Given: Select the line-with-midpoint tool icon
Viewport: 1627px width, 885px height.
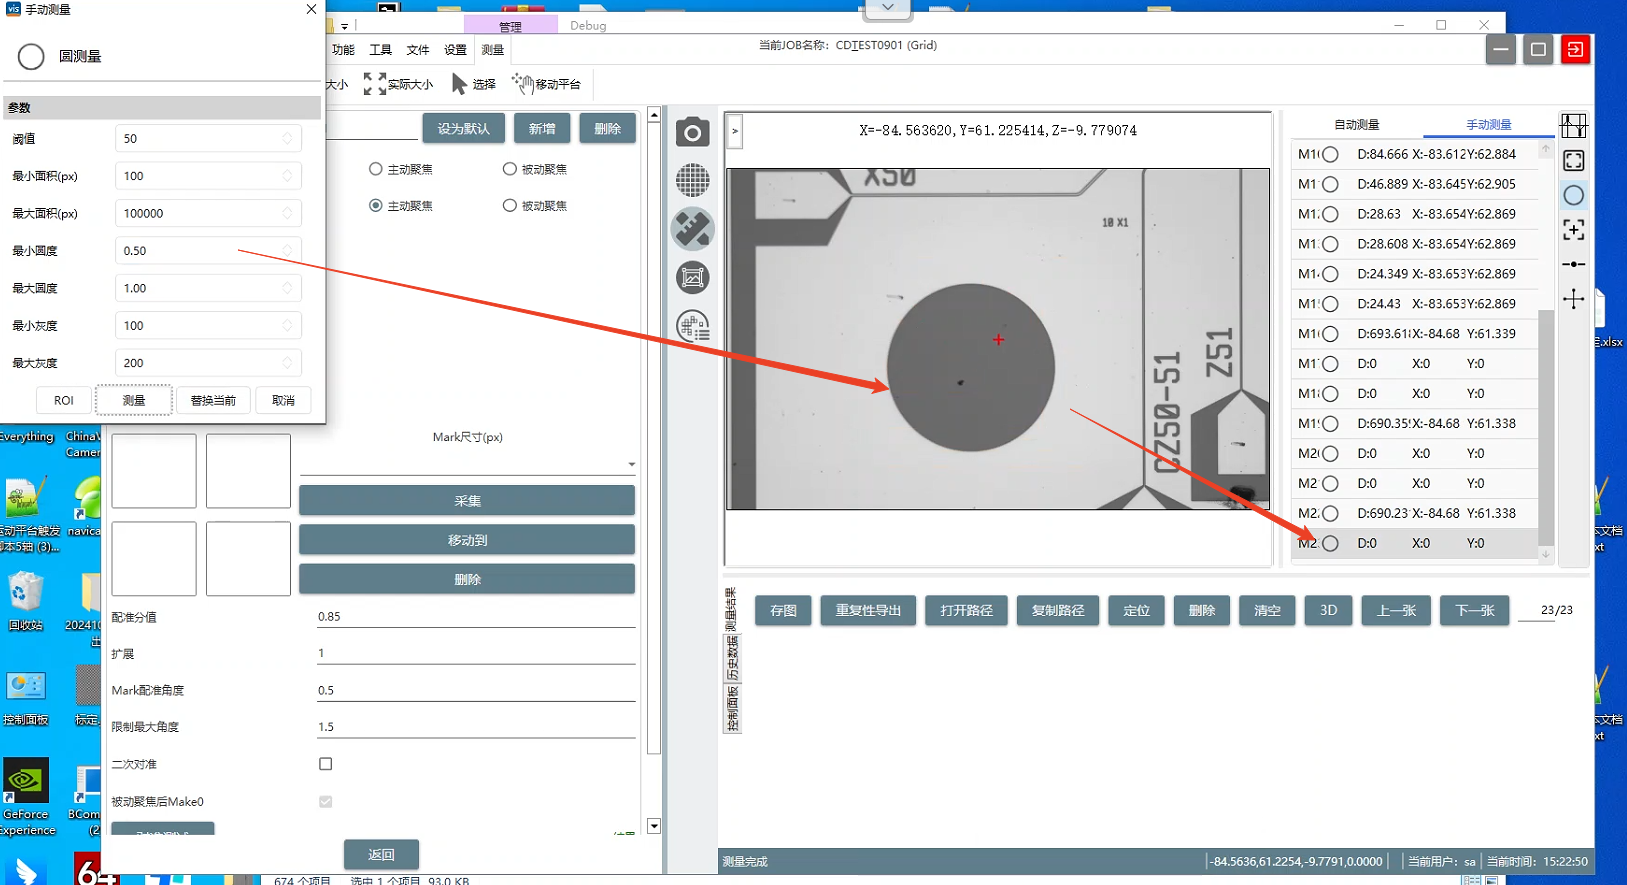Looking at the screenshot, I should pos(1573,264).
